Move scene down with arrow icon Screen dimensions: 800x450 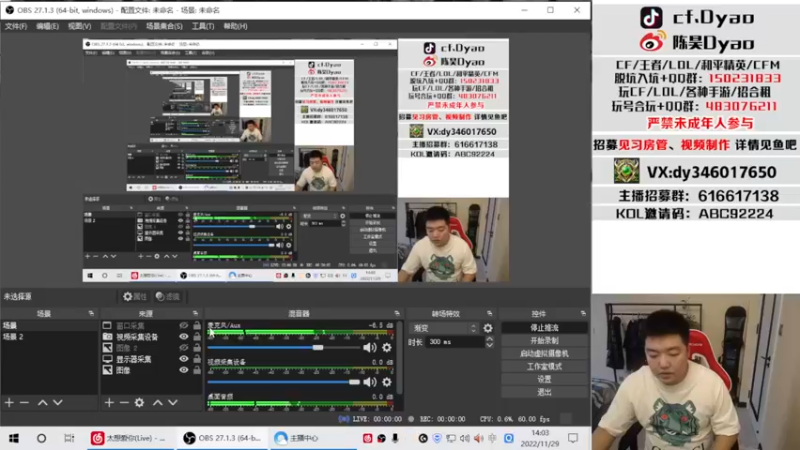(x=58, y=403)
